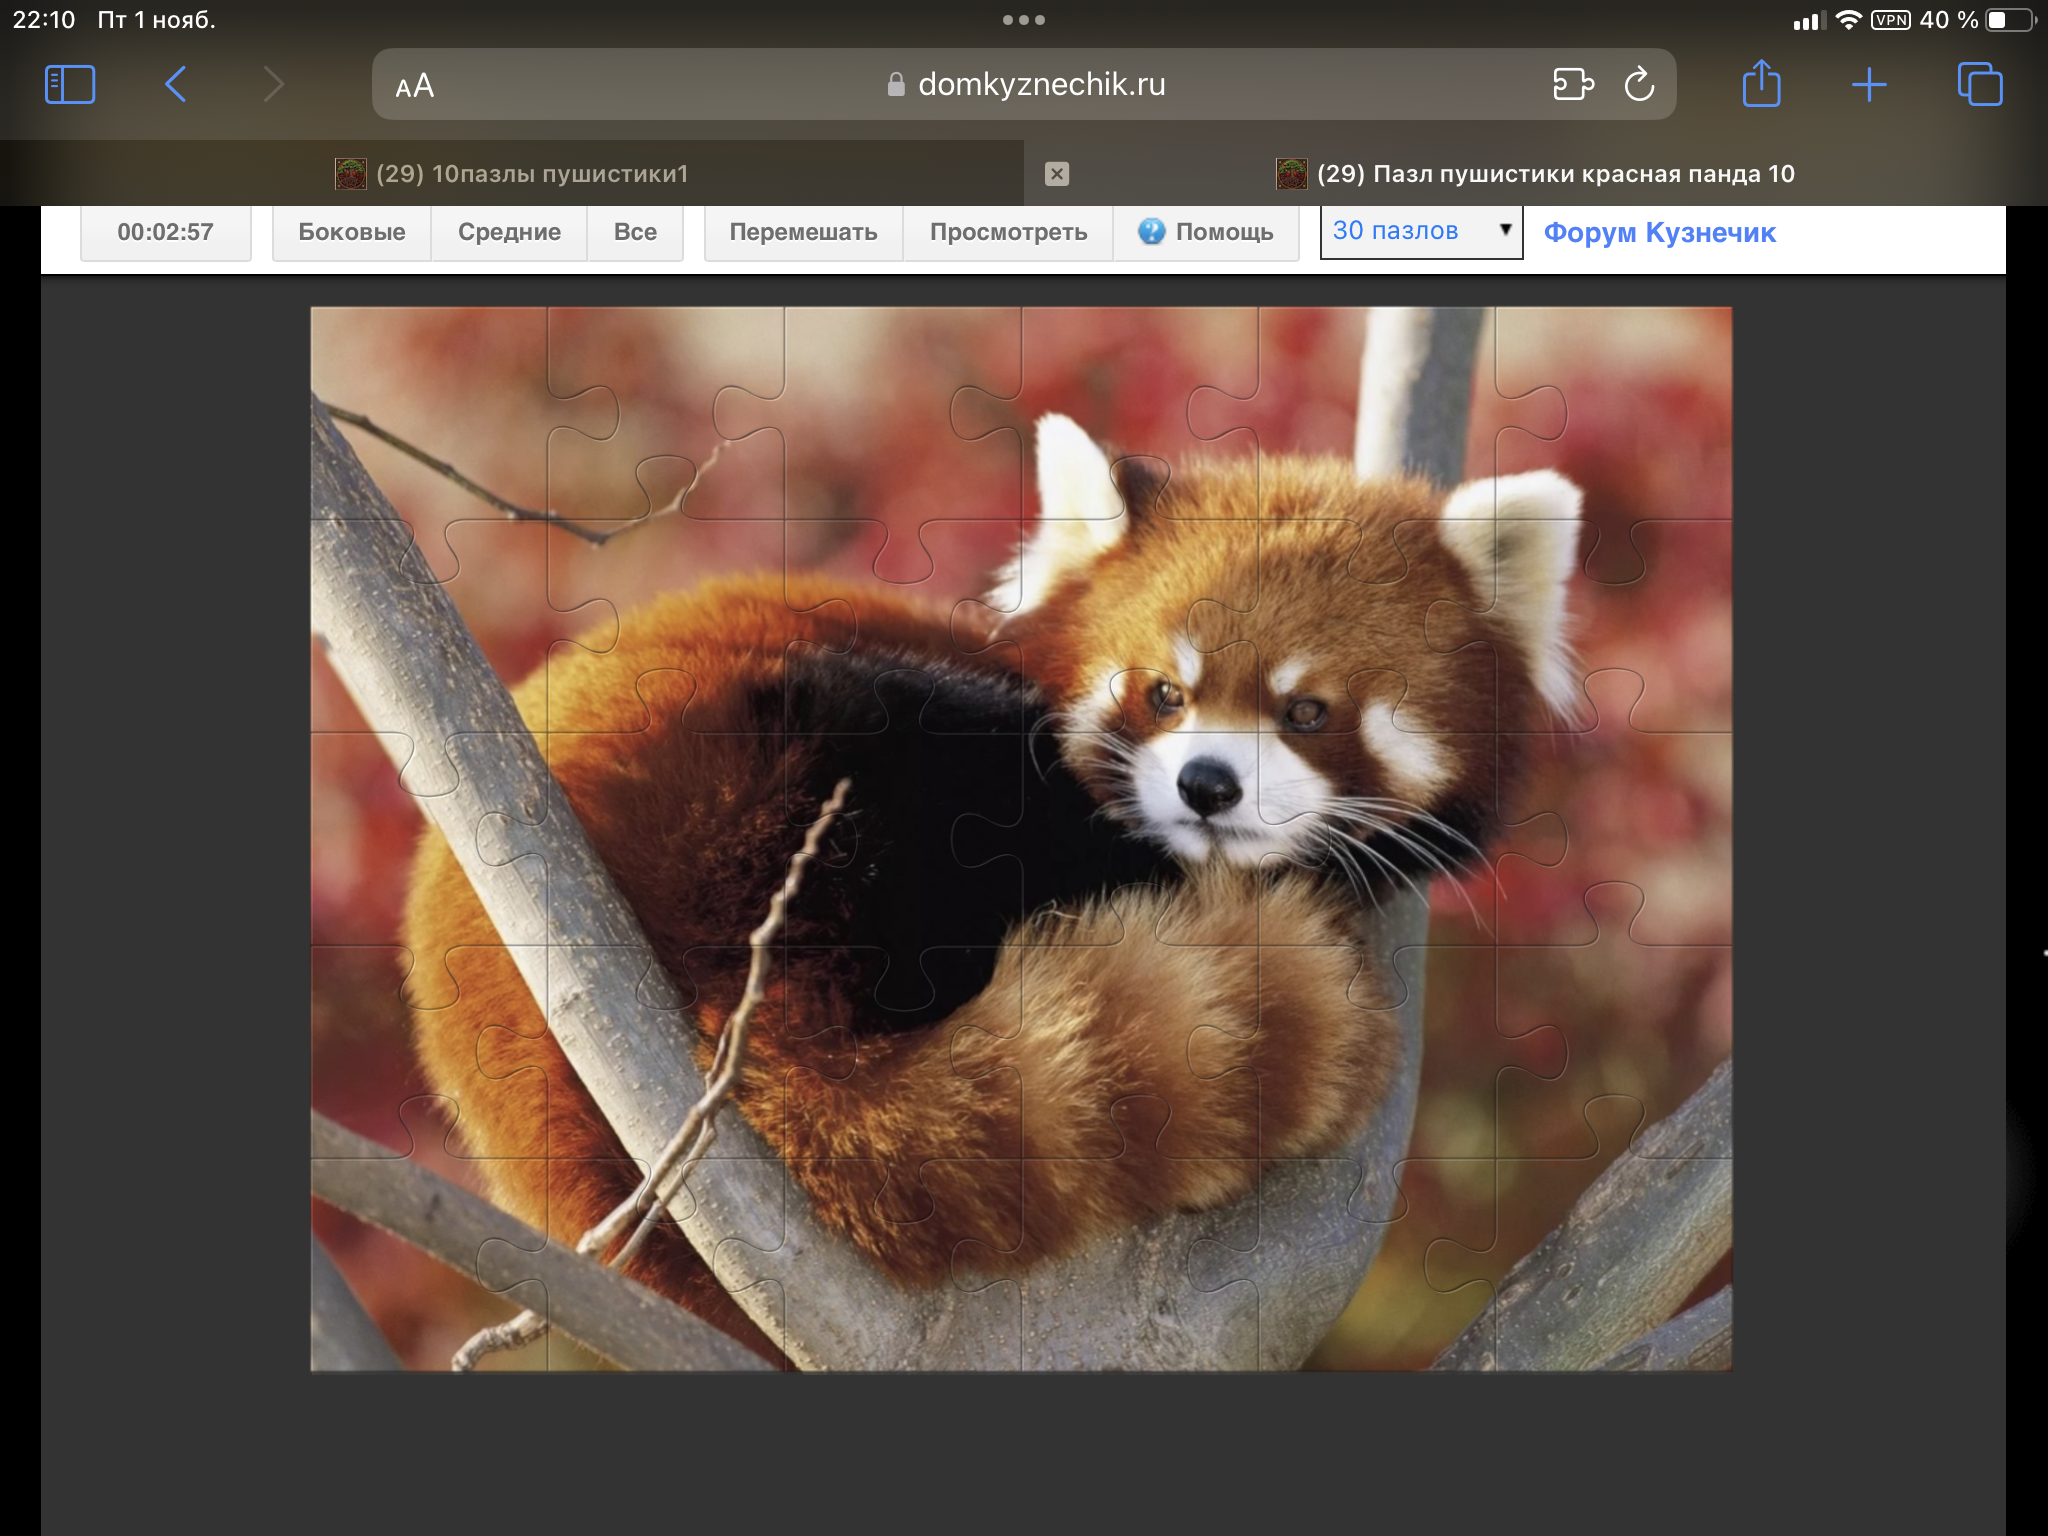2048x1536 pixels.
Task: Select tab Пазл пушистики красная панда 10
Action: tap(1536, 173)
